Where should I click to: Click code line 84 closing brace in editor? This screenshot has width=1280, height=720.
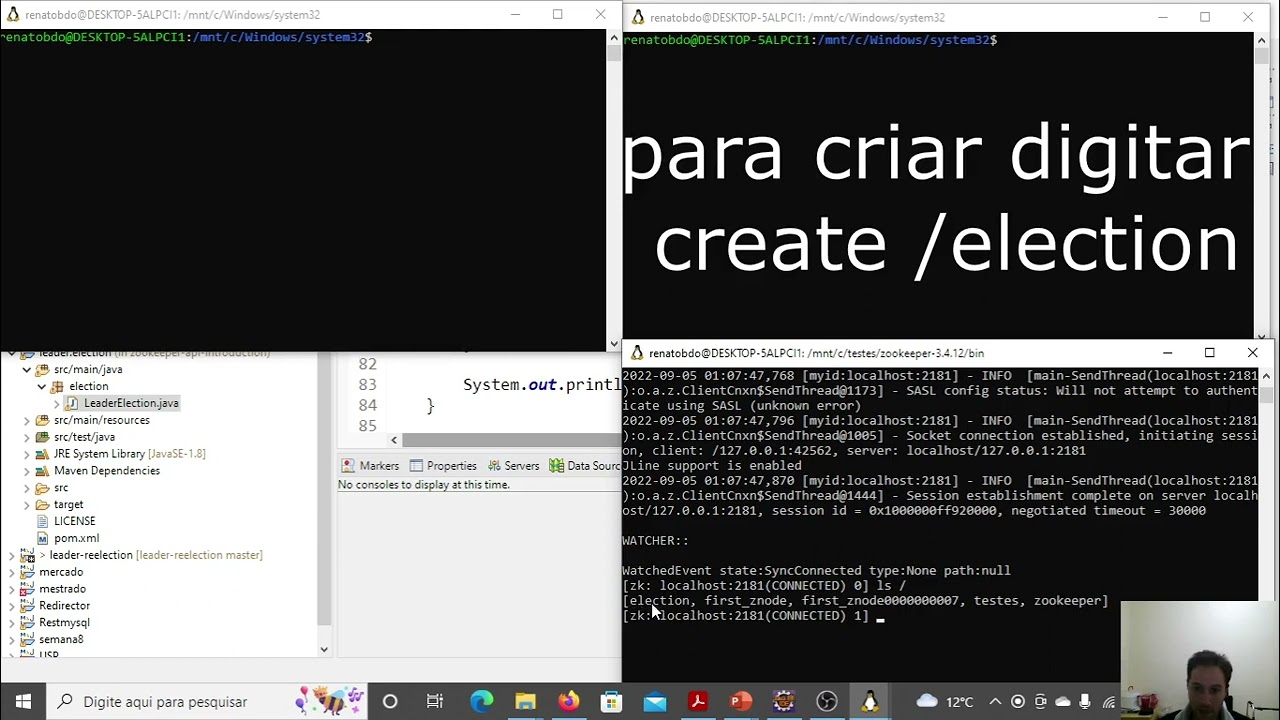click(430, 405)
